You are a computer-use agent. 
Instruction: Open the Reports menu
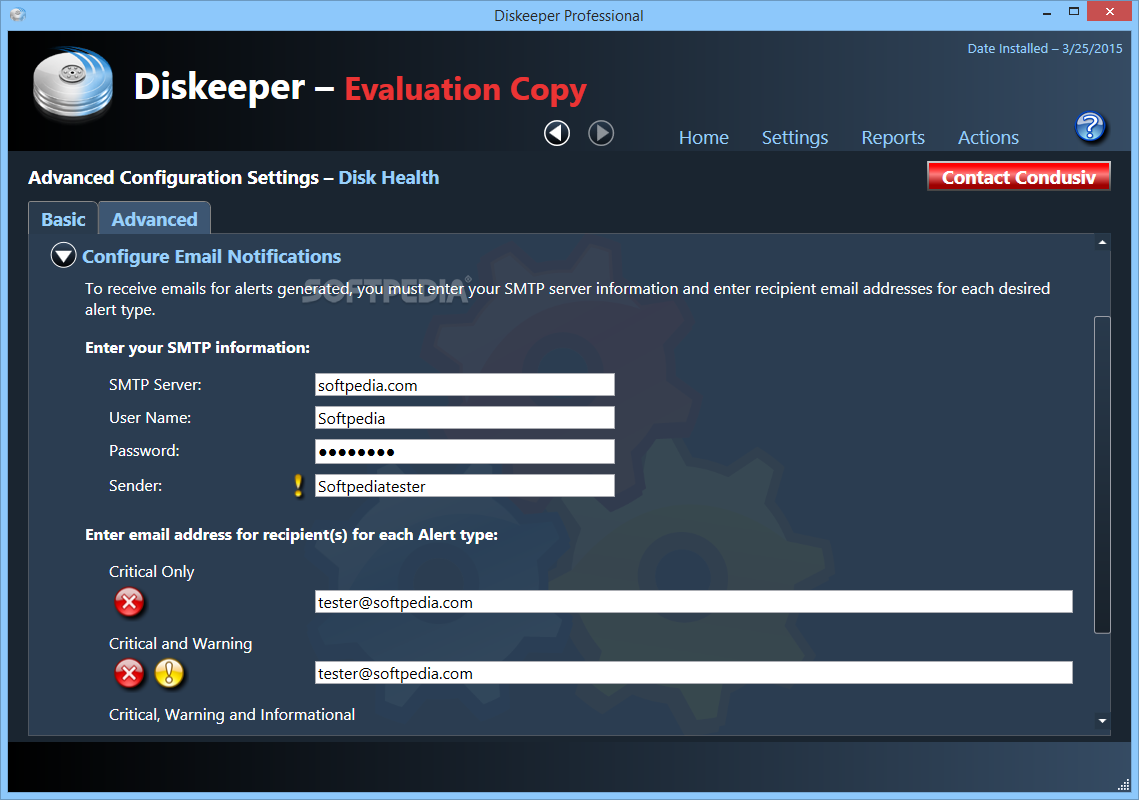point(893,137)
